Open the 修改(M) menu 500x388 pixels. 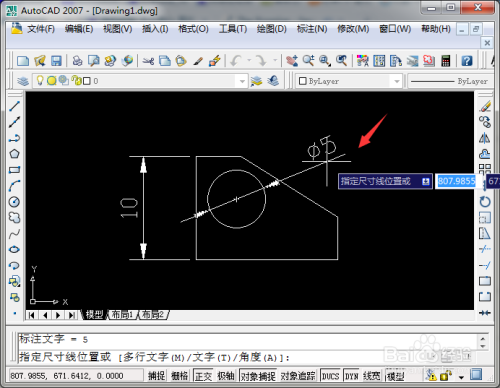[x=353, y=29]
